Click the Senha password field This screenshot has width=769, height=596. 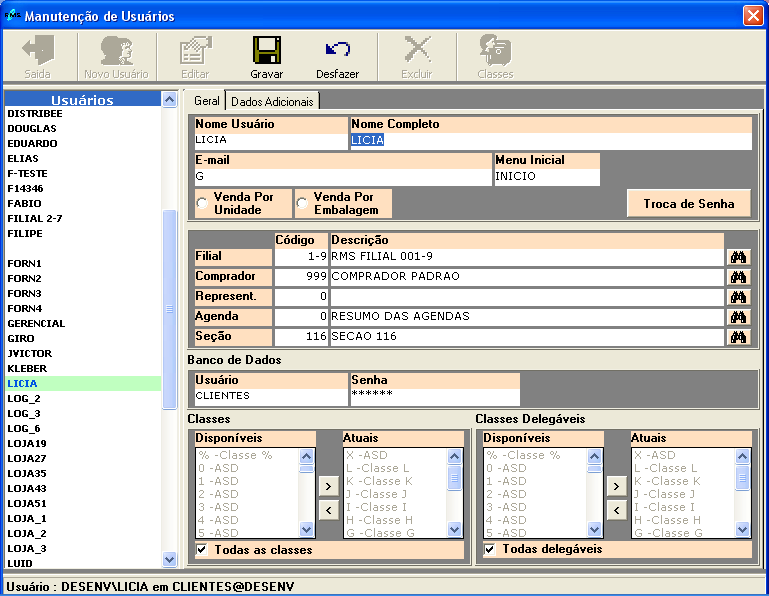[435, 397]
